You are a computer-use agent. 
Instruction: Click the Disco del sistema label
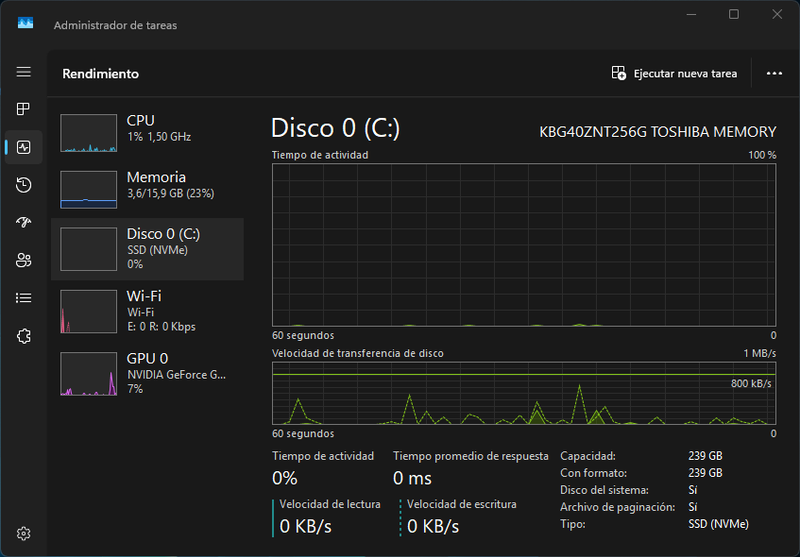tap(605, 490)
